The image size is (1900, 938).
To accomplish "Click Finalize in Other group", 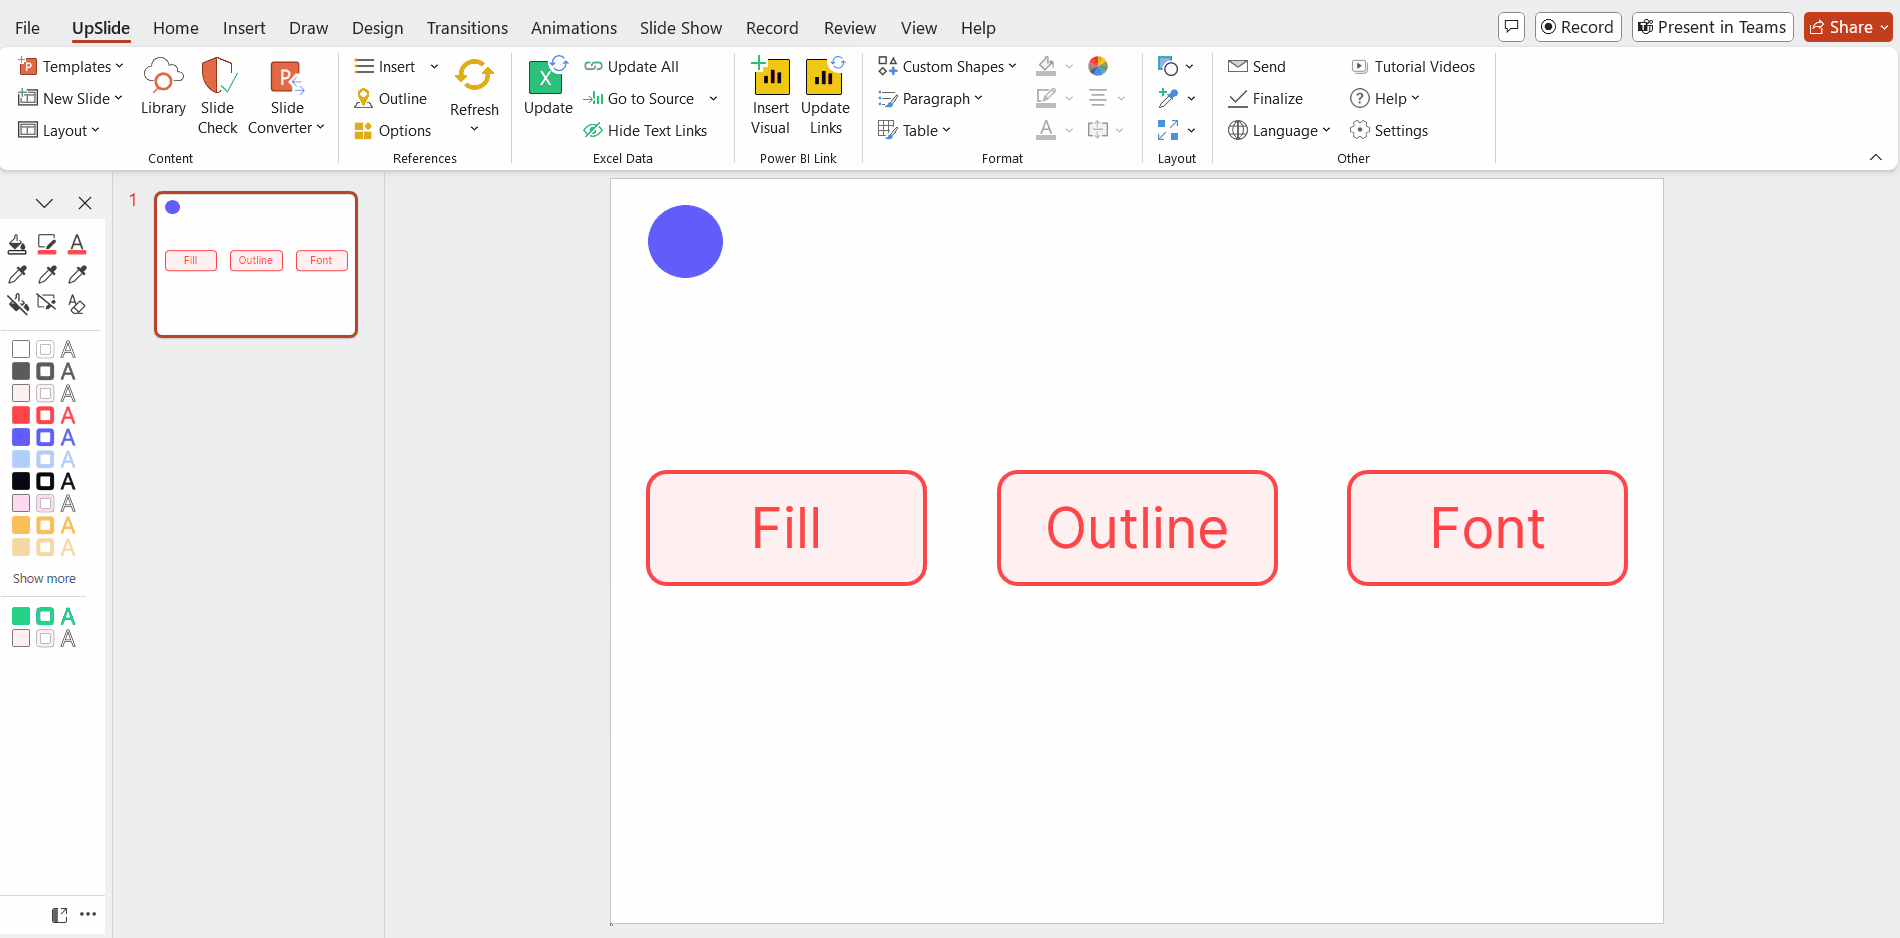I will [1265, 98].
